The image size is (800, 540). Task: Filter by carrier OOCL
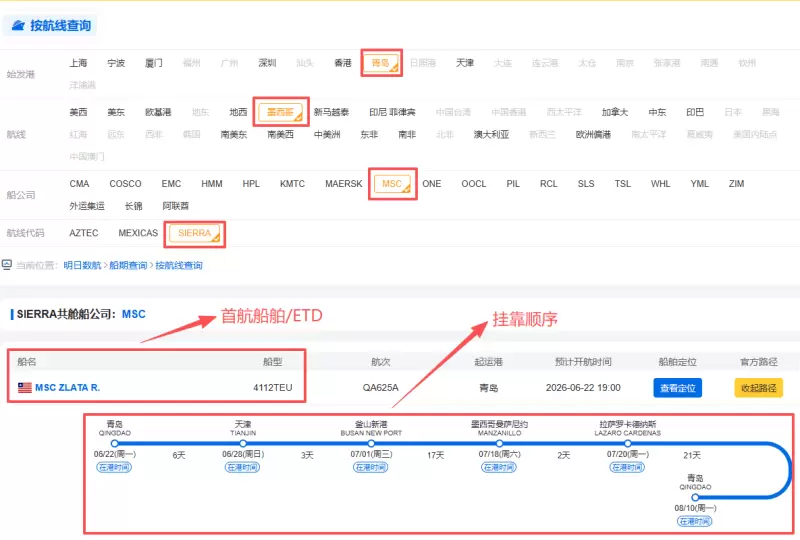click(x=474, y=184)
